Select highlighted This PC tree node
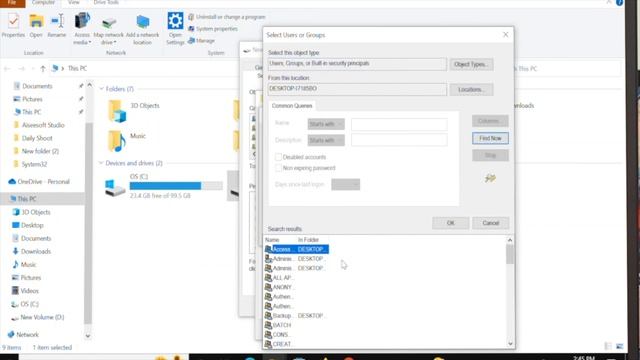Screen dimensions: 640x360 [27, 199]
